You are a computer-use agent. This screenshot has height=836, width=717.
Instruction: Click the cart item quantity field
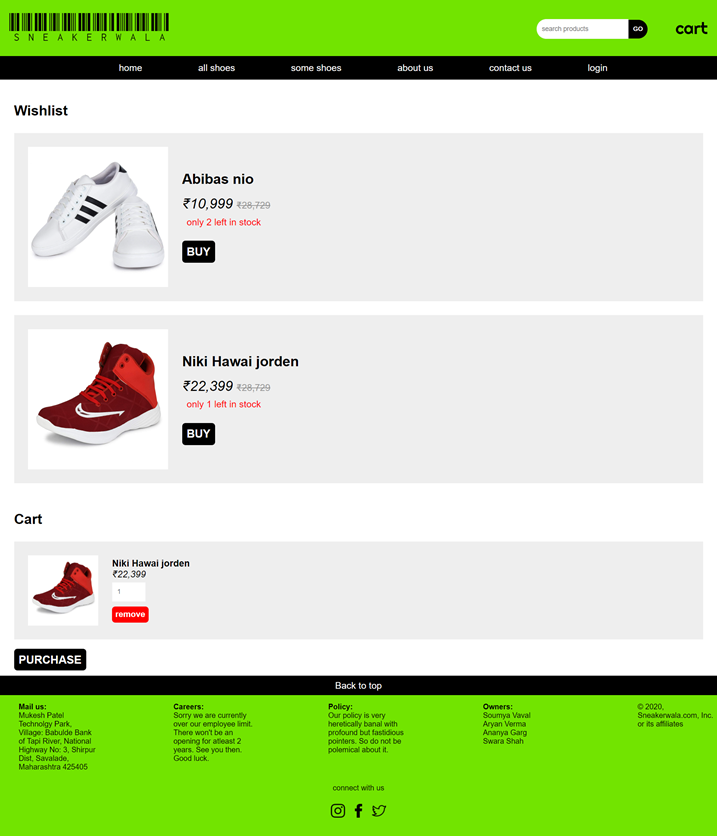point(128,592)
